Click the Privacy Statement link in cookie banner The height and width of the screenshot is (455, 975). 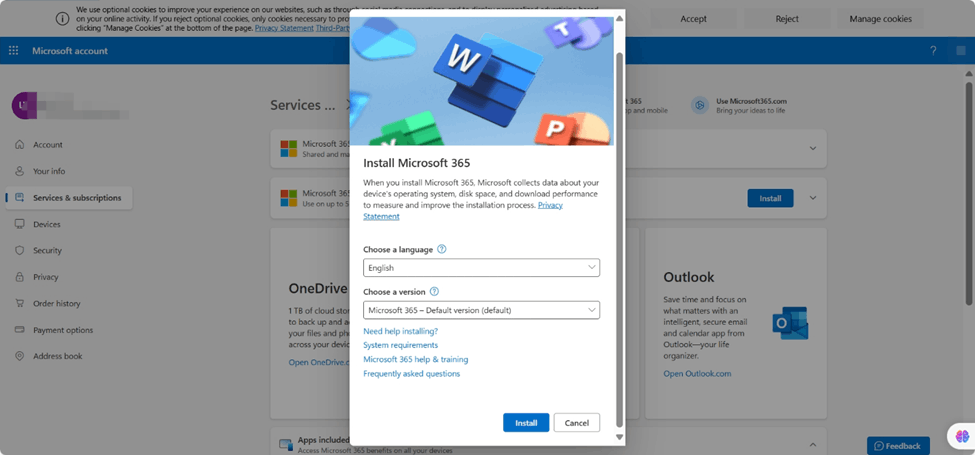[x=284, y=28]
